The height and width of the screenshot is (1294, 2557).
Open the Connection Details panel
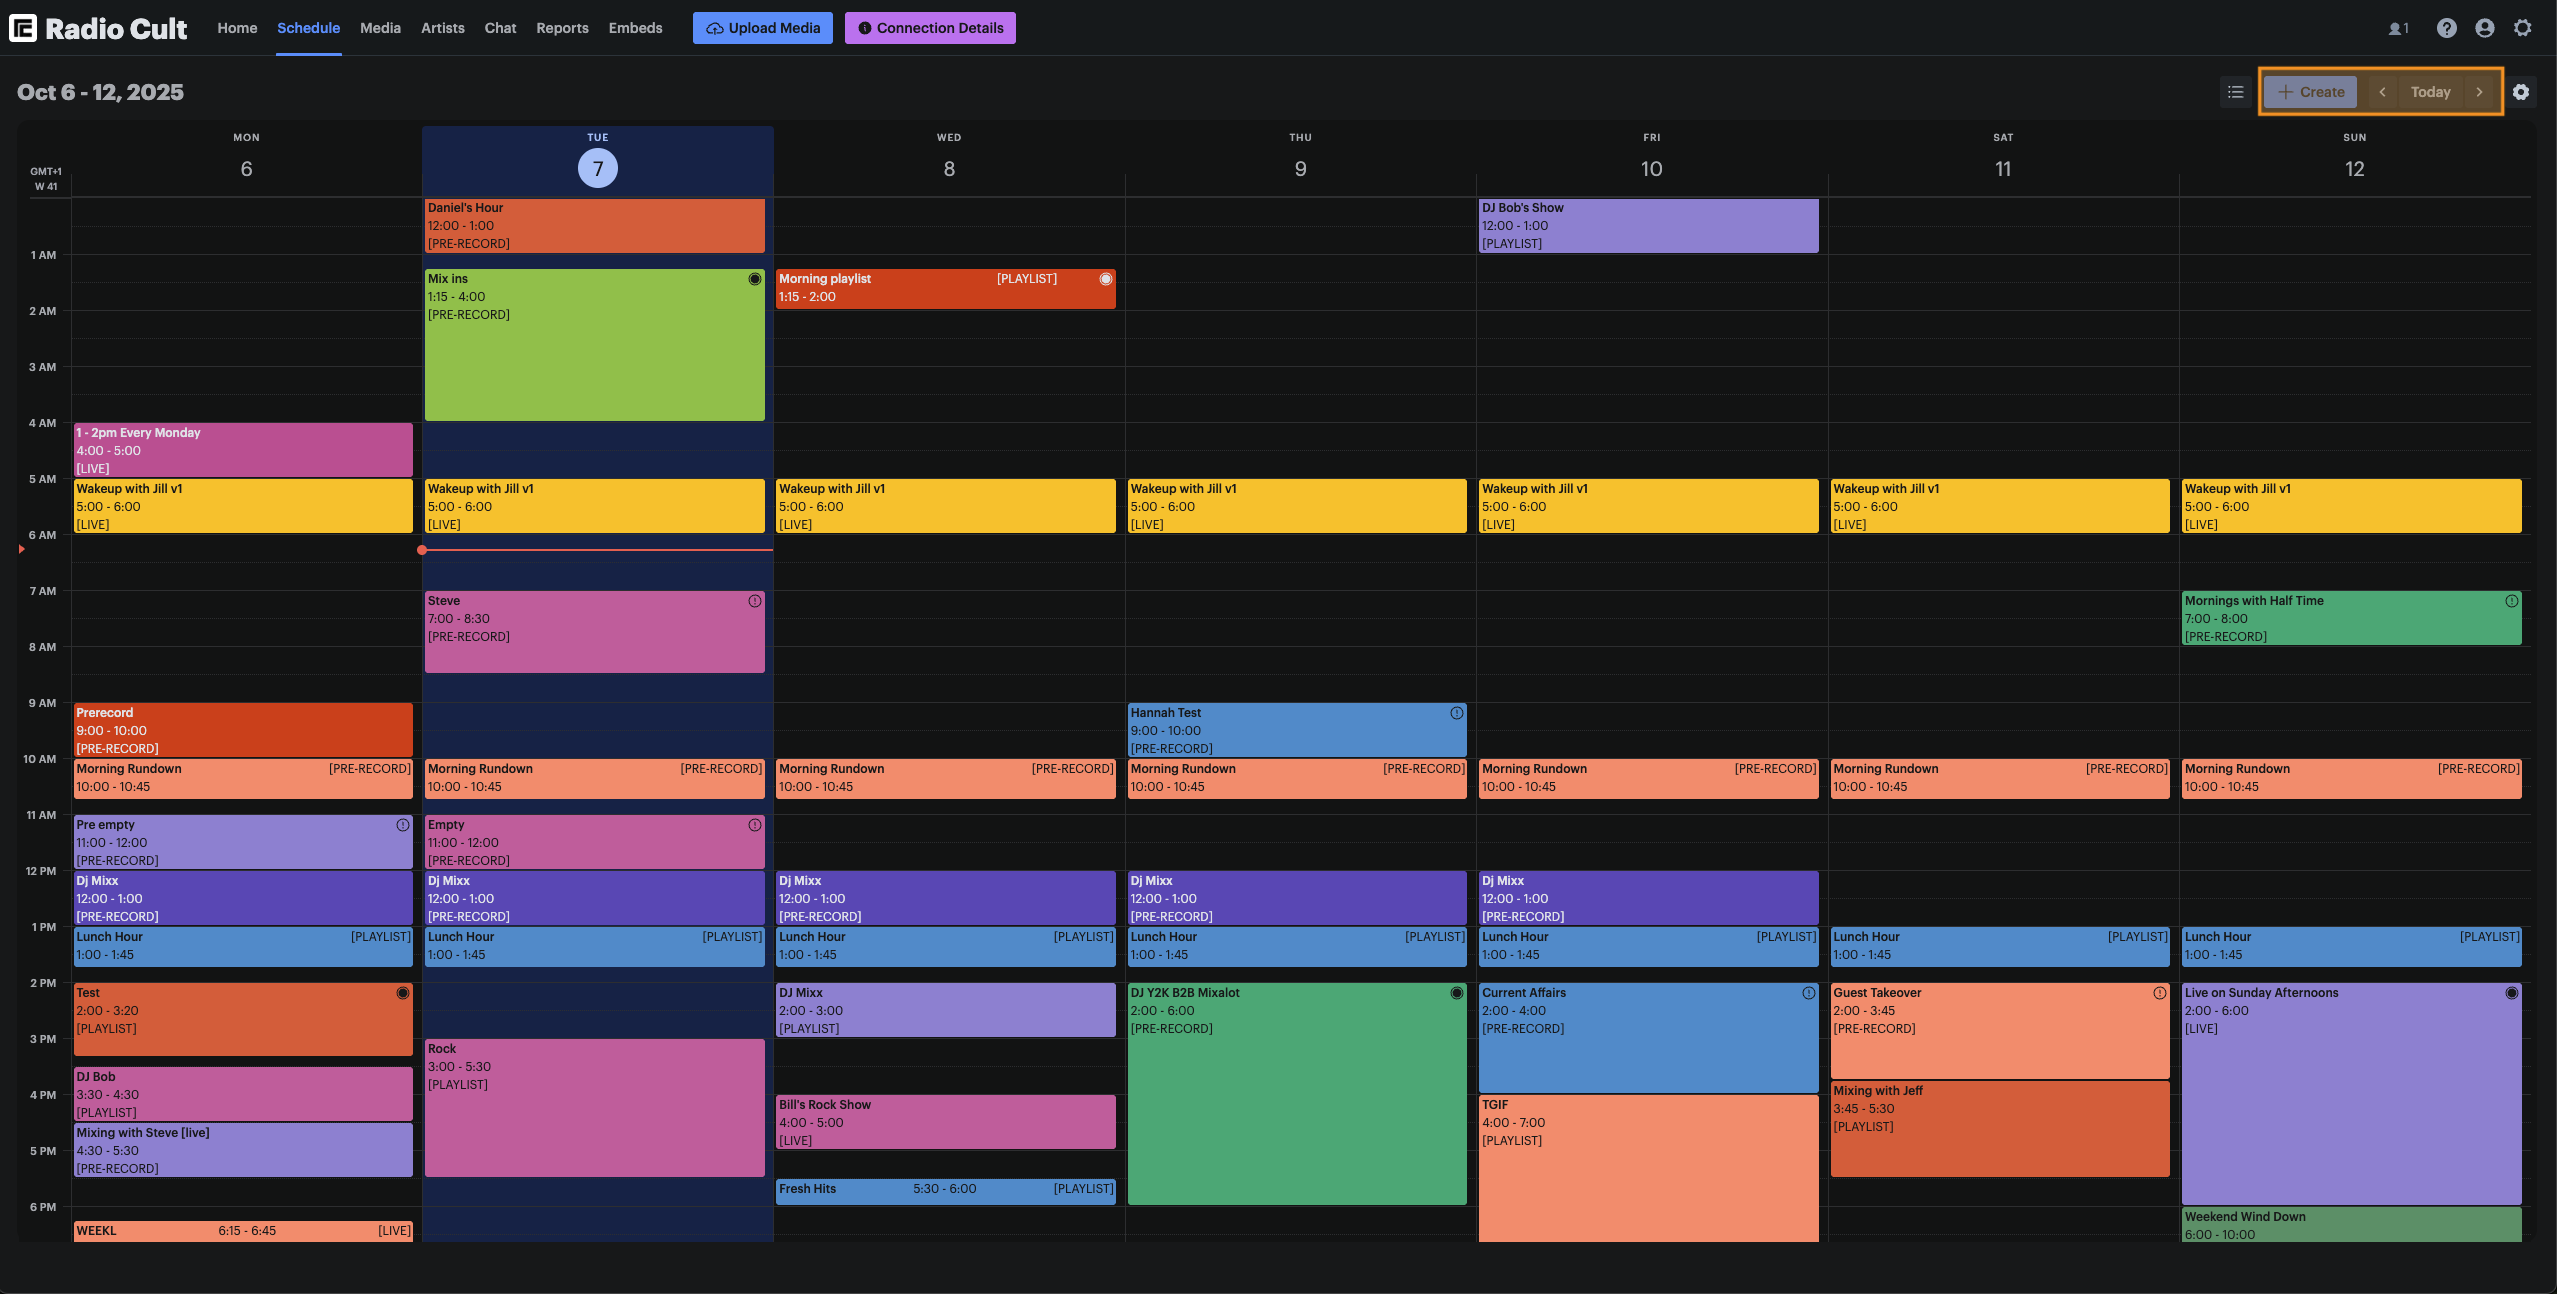[930, 28]
